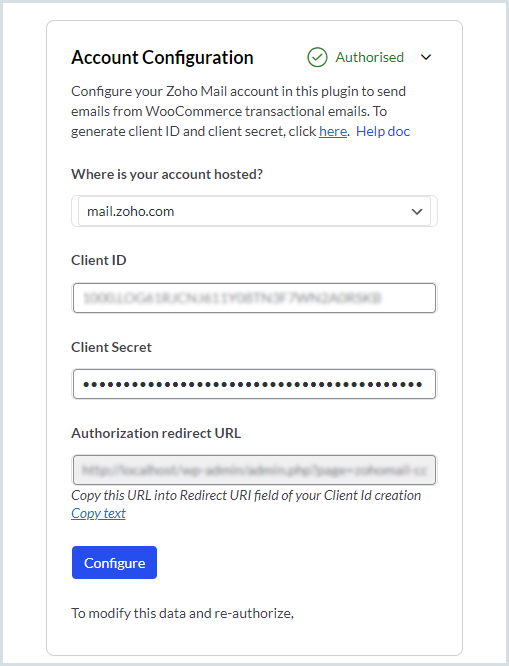Click the 'To modify this data and re-authorize' text
This screenshot has width=509, height=666.
(182, 613)
